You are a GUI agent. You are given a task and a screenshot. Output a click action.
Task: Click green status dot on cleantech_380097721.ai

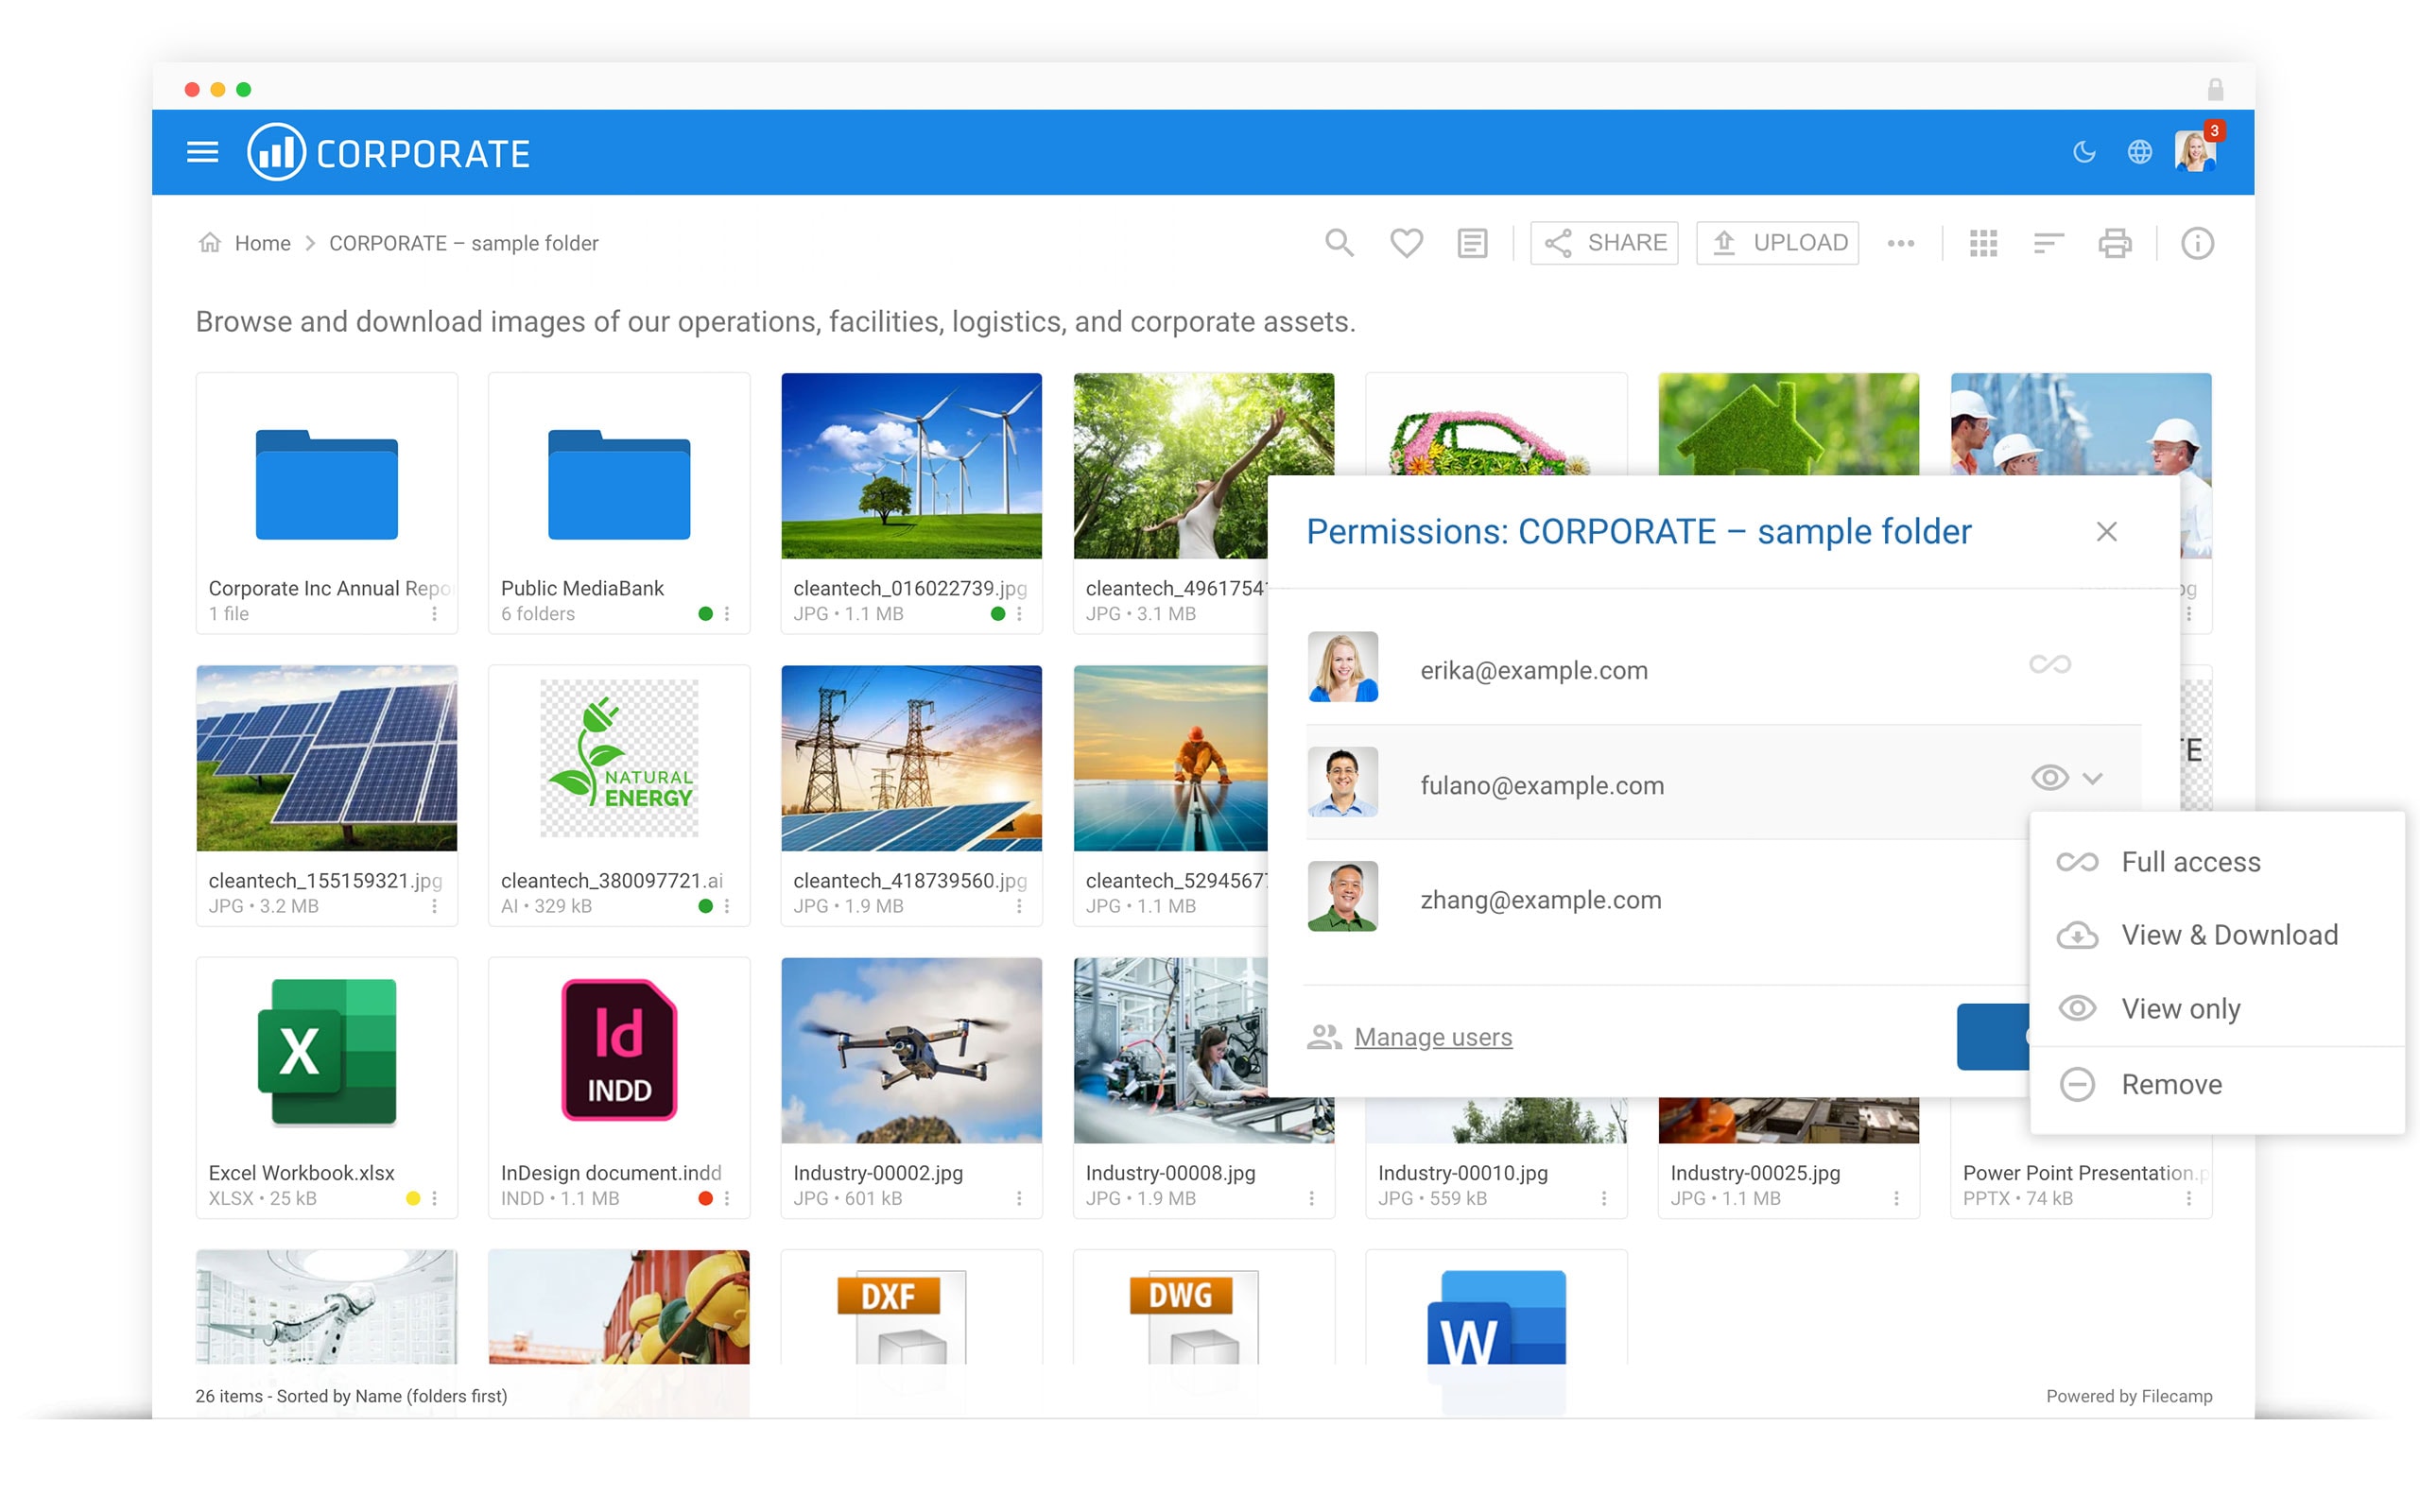click(x=705, y=906)
